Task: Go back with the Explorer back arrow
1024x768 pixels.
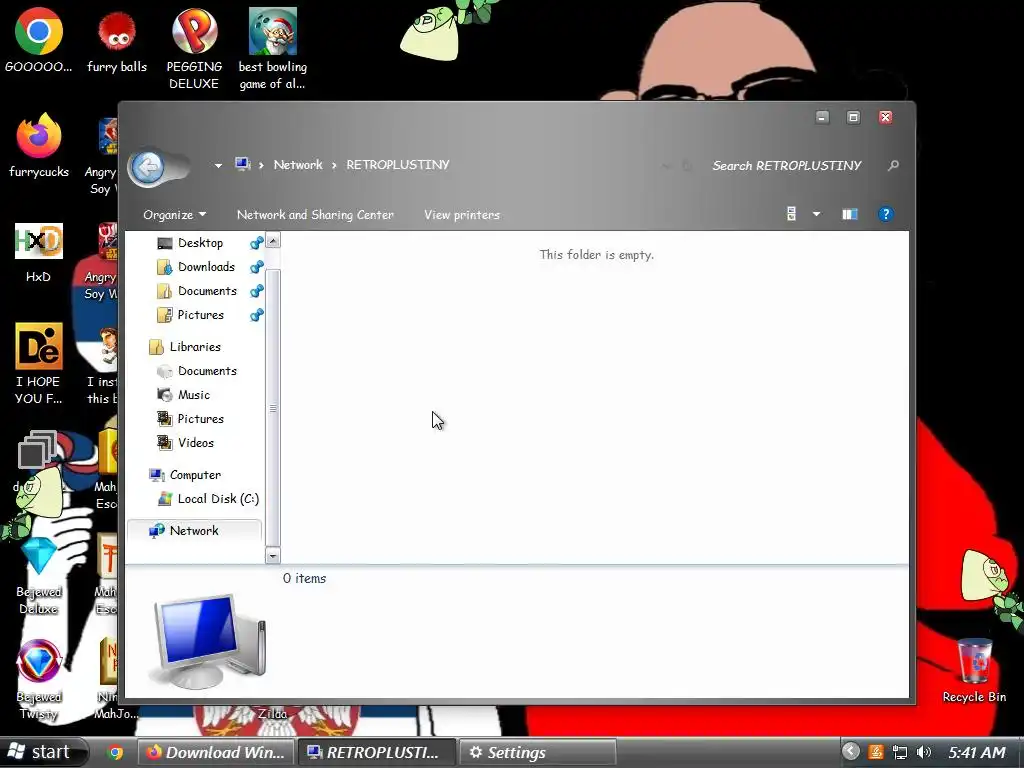Action: coord(148,167)
